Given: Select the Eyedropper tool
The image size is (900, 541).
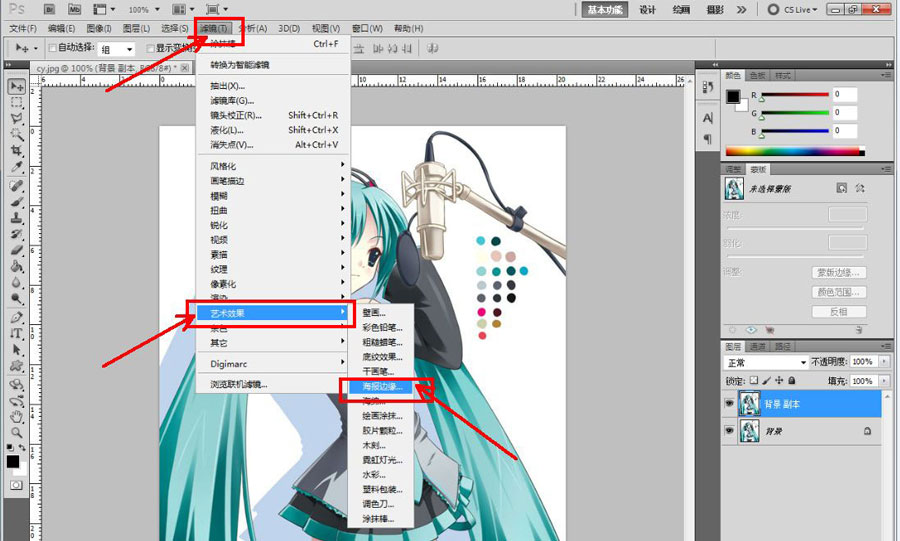Looking at the screenshot, I should 17,166.
